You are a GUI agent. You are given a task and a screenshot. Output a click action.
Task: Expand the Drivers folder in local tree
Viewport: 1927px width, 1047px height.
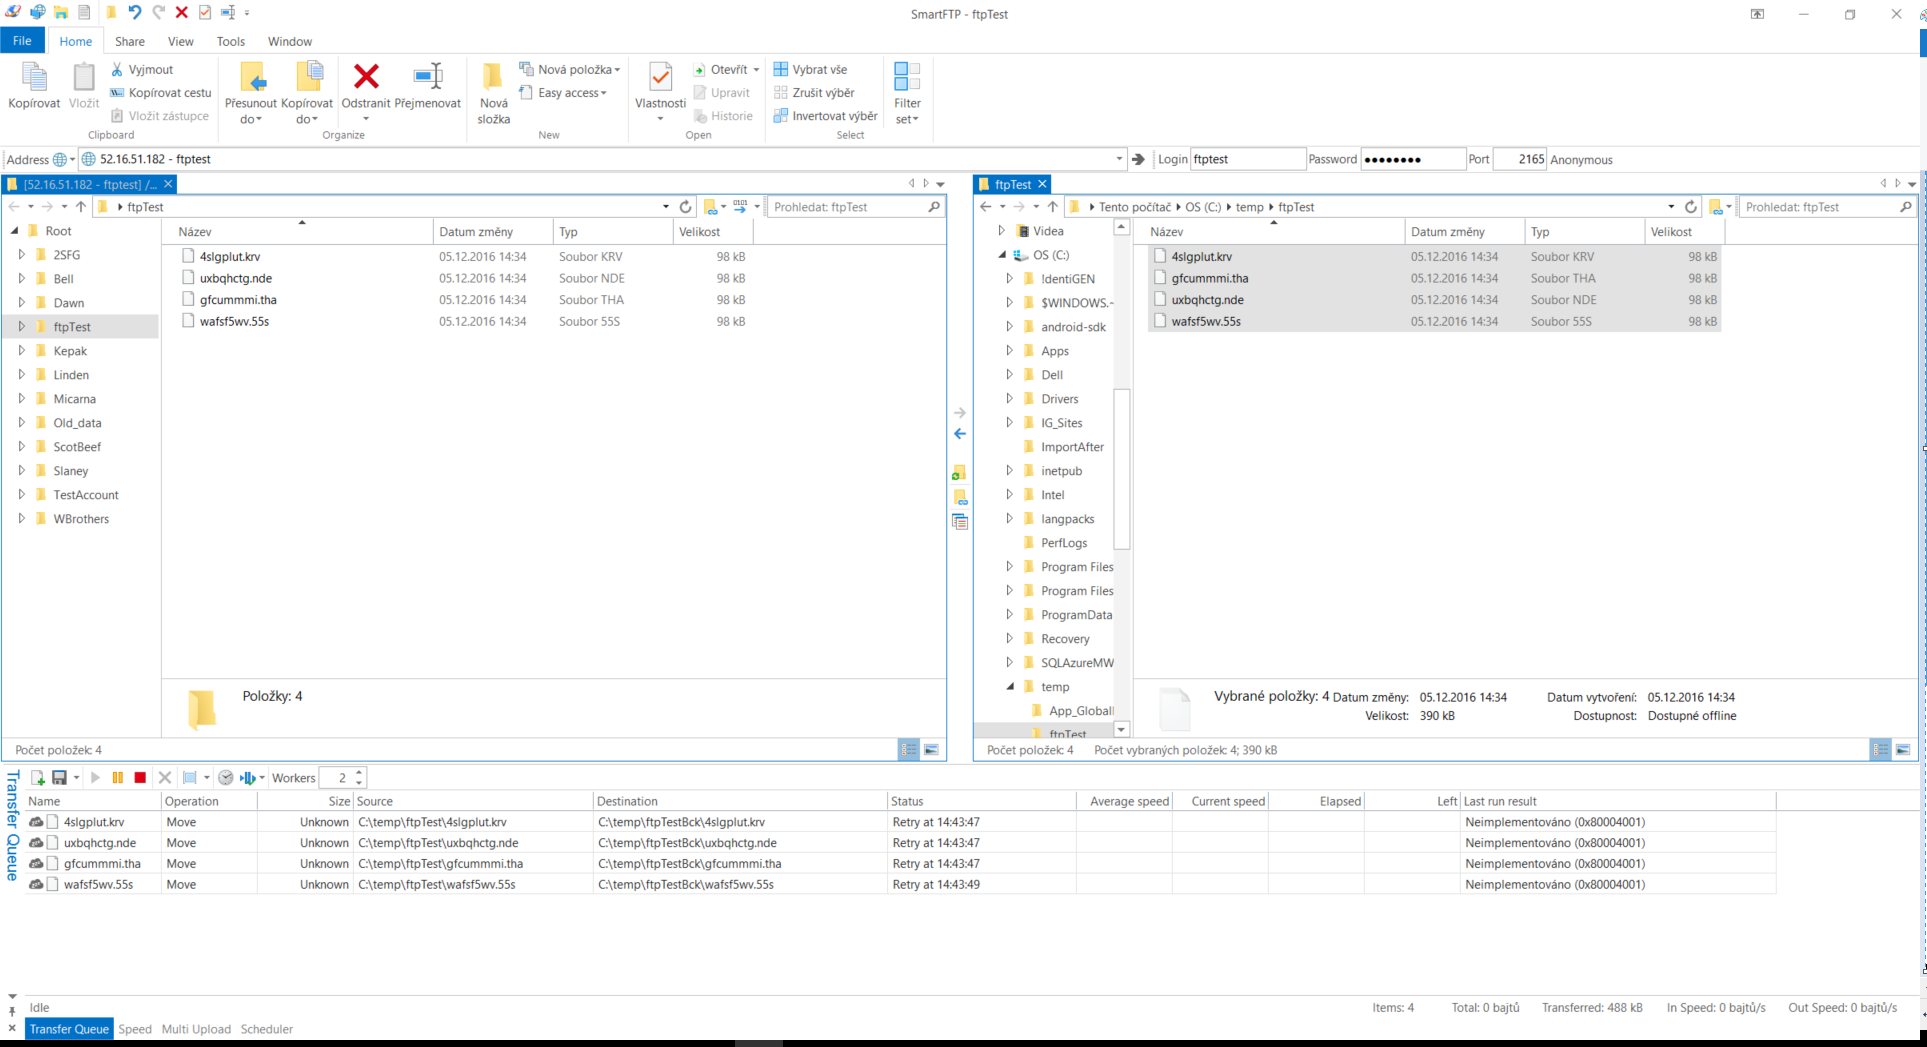[1009, 399]
